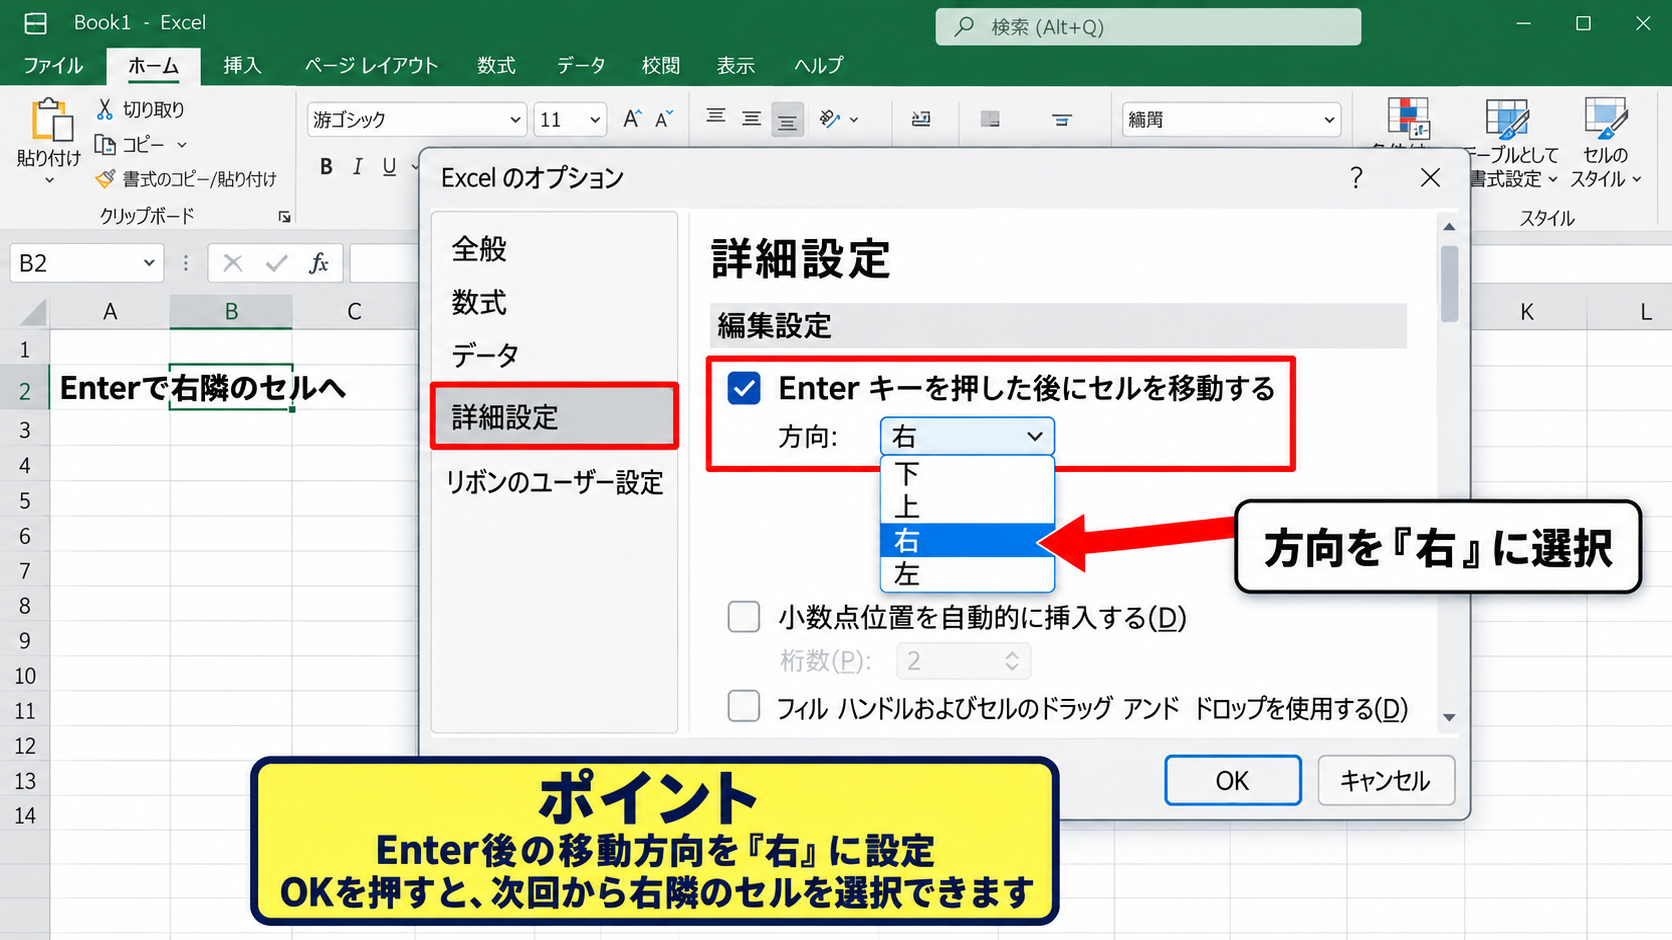This screenshot has width=1672, height=940.
Task: Expand the orientation dropdown arrow
Action: (x=854, y=120)
